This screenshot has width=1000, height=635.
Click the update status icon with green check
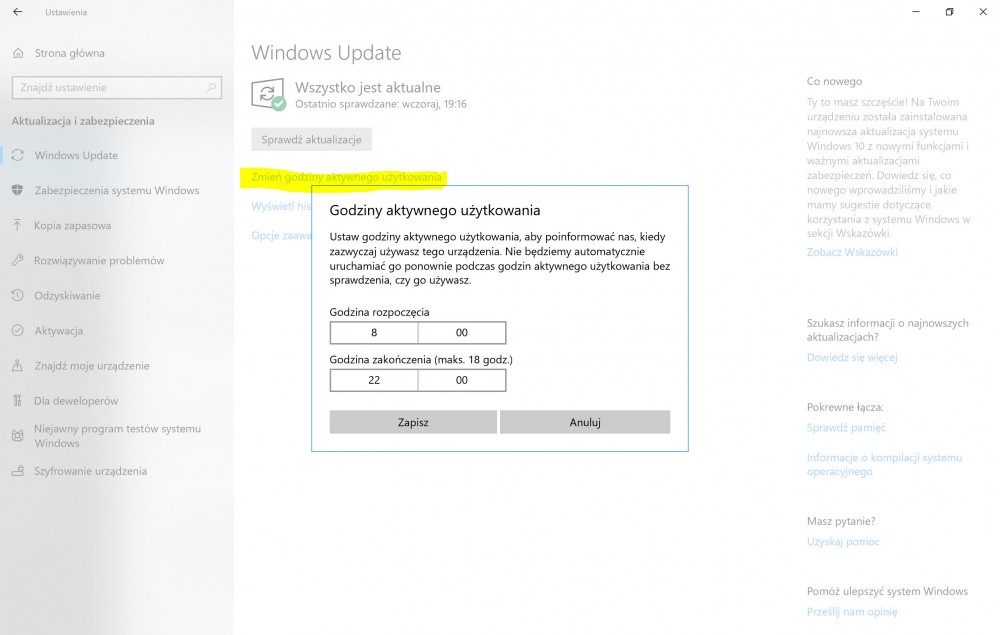[268, 95]
